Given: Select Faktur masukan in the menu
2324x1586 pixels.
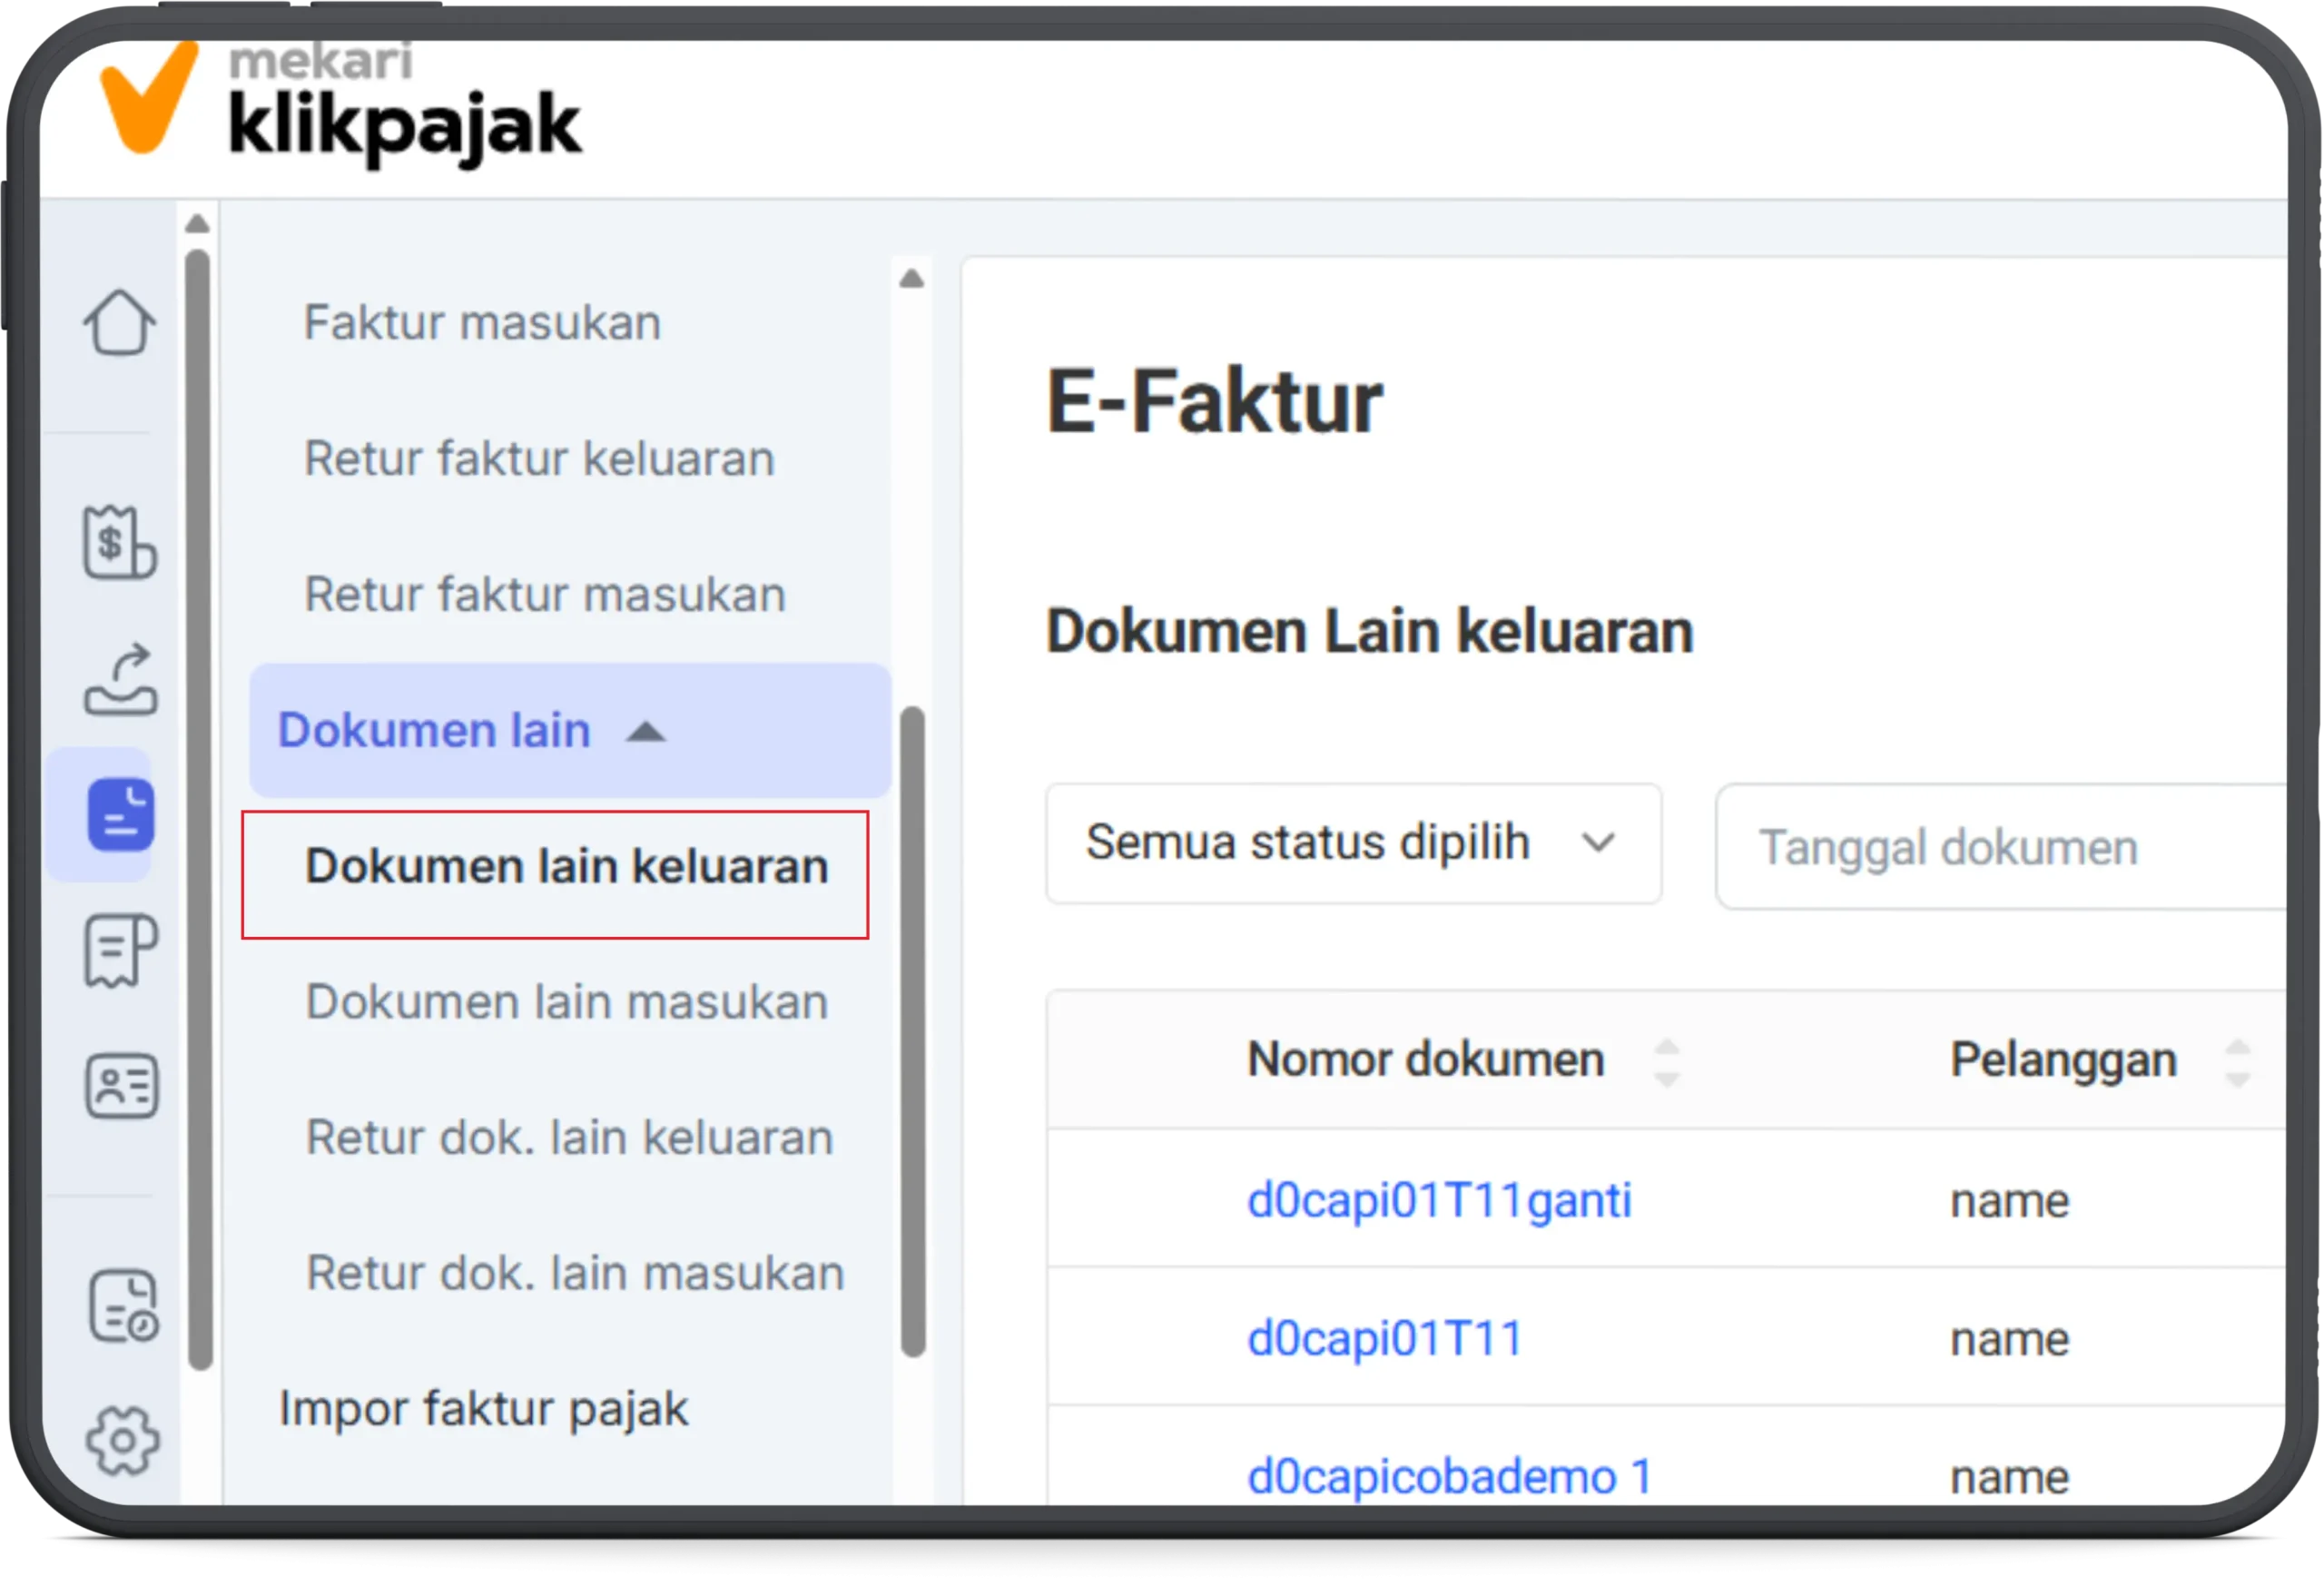Looking at the screenshot, I should click(481, 322).
